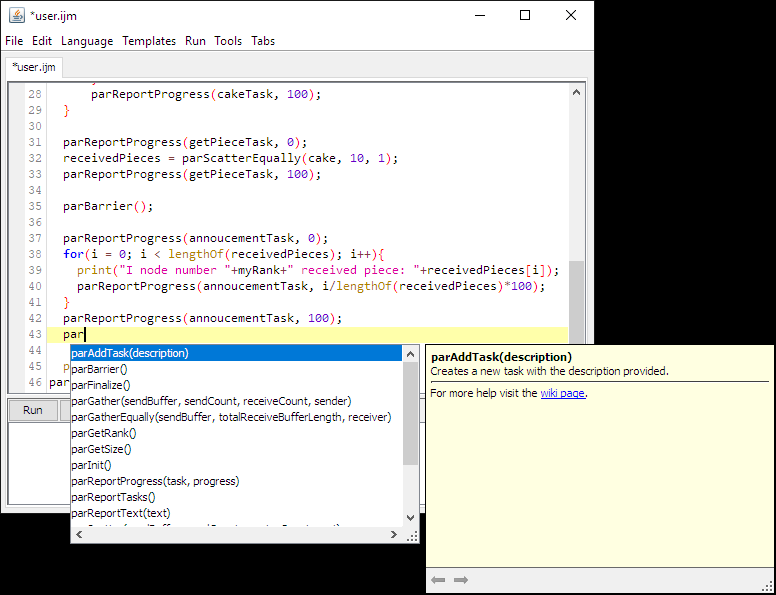Viewport: 776px width, 595px height.
Task: Click resize grip of help popup
Action: click(768, 586)
